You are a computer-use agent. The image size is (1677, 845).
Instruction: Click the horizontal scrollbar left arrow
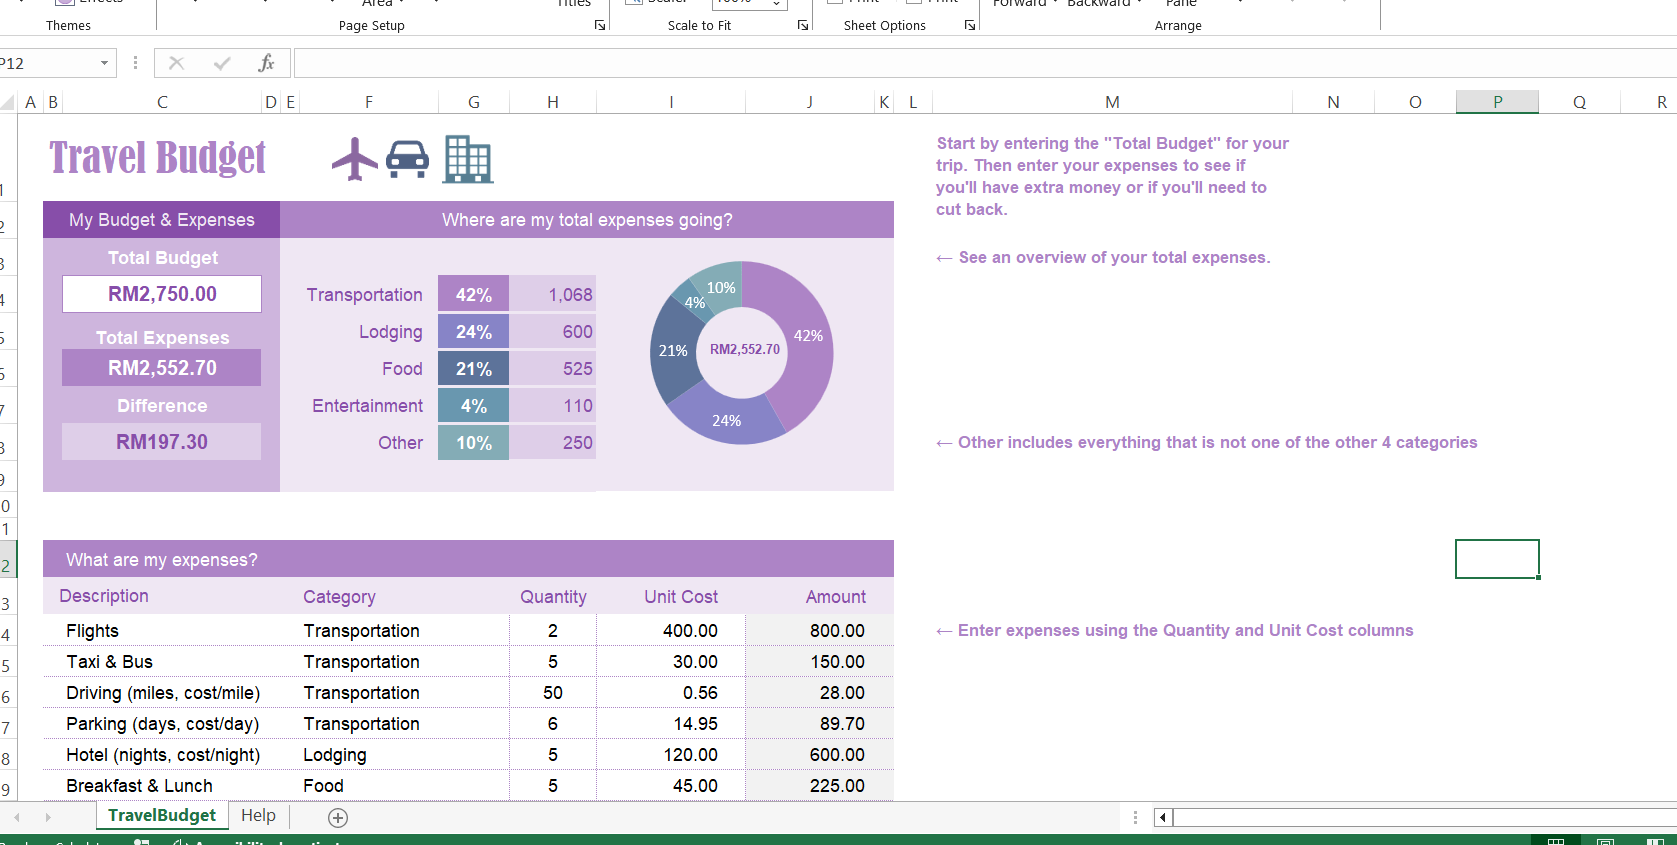[x=1163, y=818]
